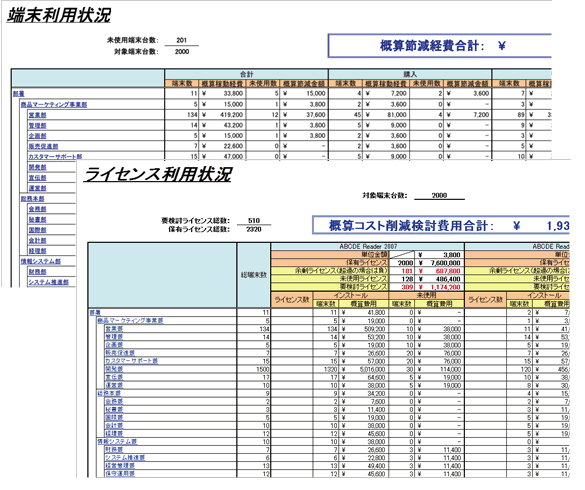Image resolution: width=585 pixels, height=490 pixels.
Task: Select cell 81,000 in 購入 section
Action: coord(397,115)
